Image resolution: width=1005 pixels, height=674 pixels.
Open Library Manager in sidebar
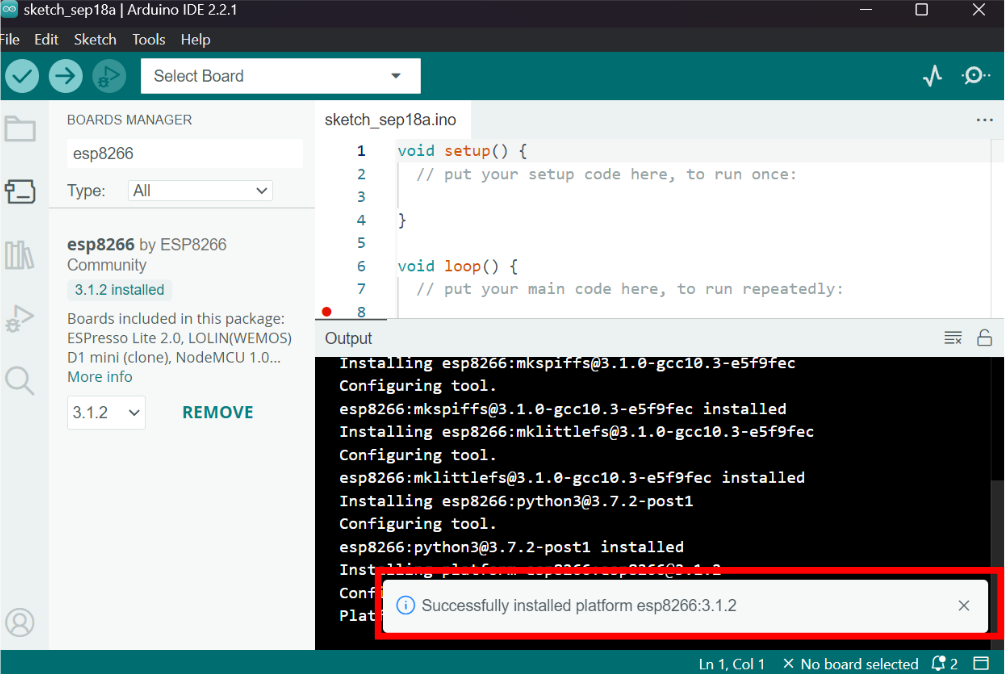(x=20, y=255)
